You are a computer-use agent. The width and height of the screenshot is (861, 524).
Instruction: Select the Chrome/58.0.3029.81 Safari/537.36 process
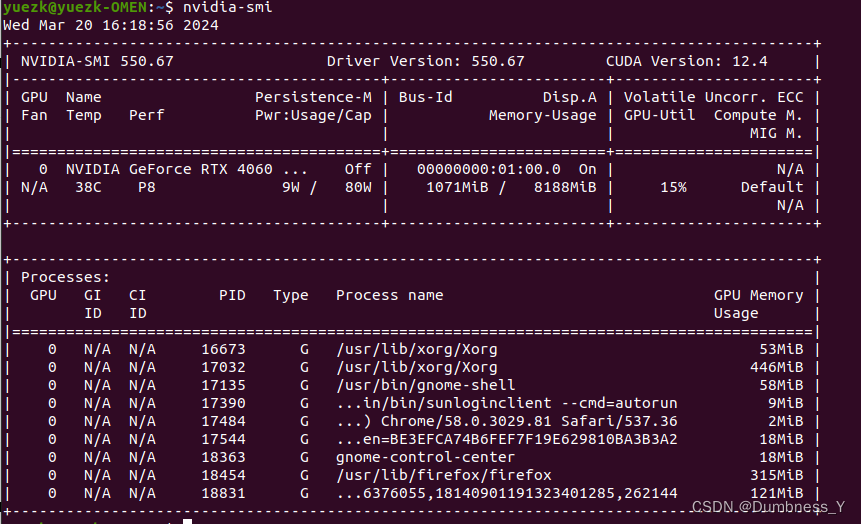pyautogui.click(x=507, y=421)
